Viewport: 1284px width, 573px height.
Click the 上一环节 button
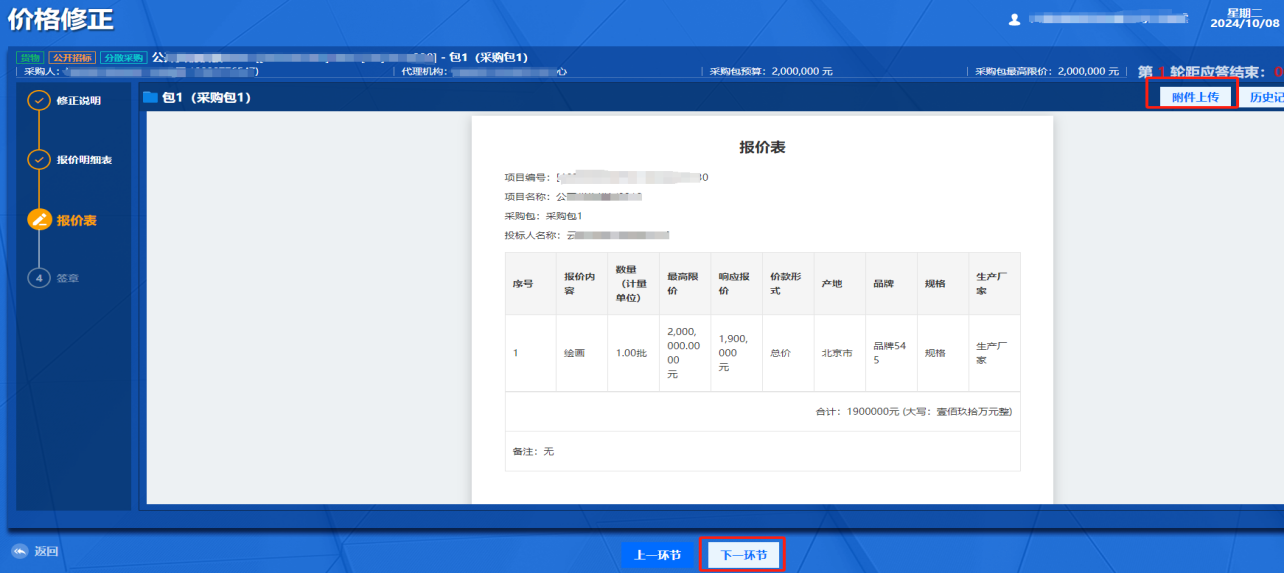point(658,555)
